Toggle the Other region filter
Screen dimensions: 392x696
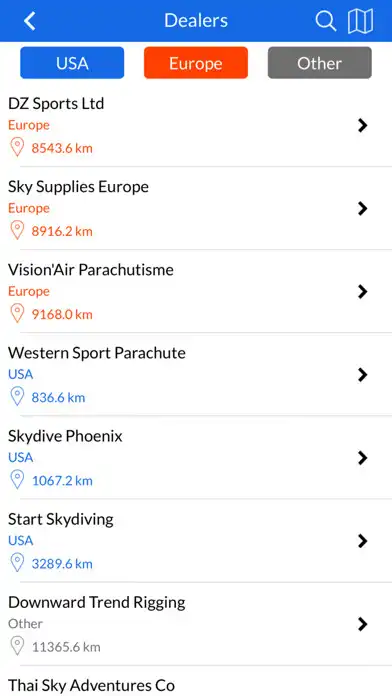click(x=320, y=63)
